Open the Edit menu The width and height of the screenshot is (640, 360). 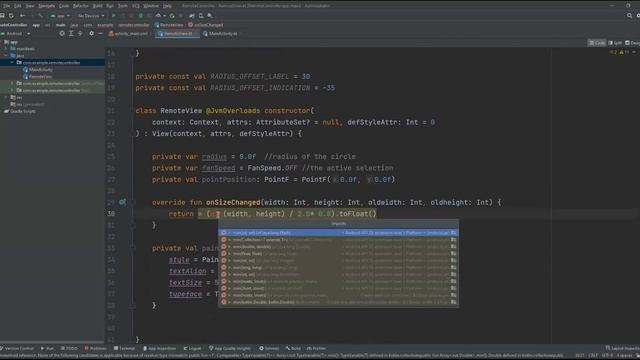18,6
